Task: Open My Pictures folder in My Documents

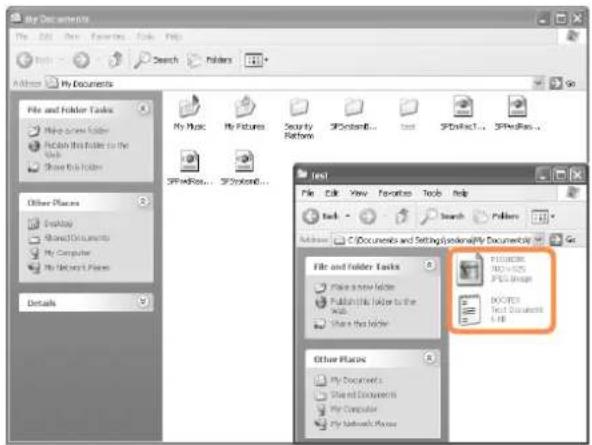Action: coord(244,113)
